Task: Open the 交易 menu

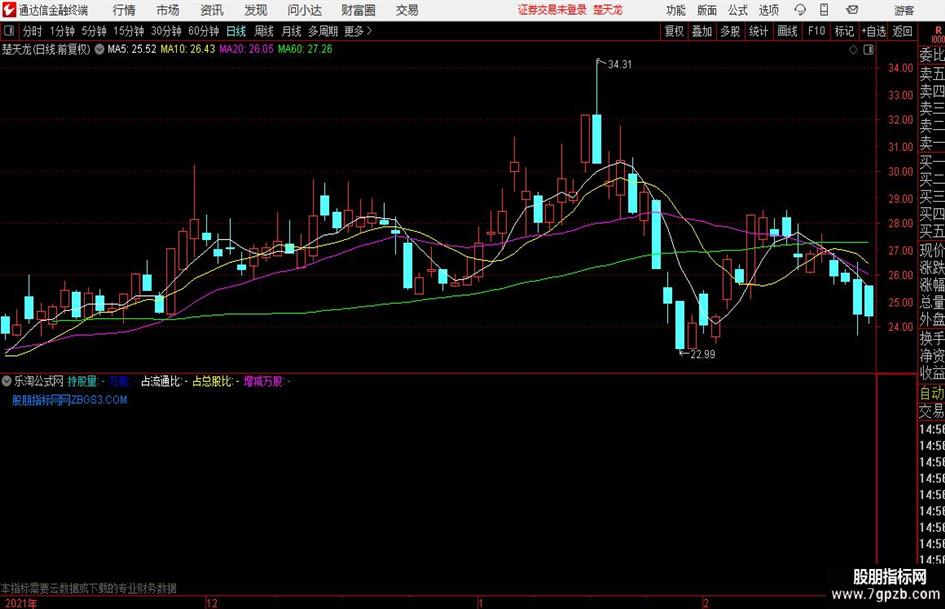Action: tap(407, 10)
